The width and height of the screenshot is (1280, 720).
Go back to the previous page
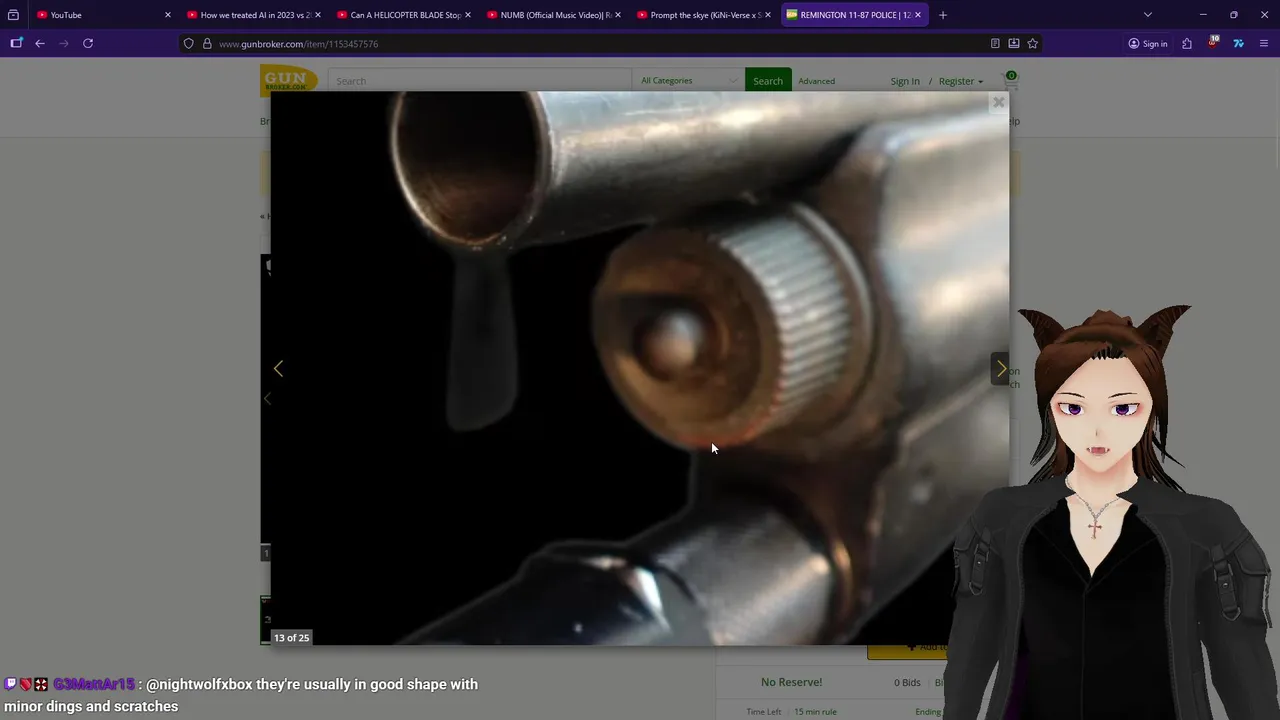click(40, 43)
